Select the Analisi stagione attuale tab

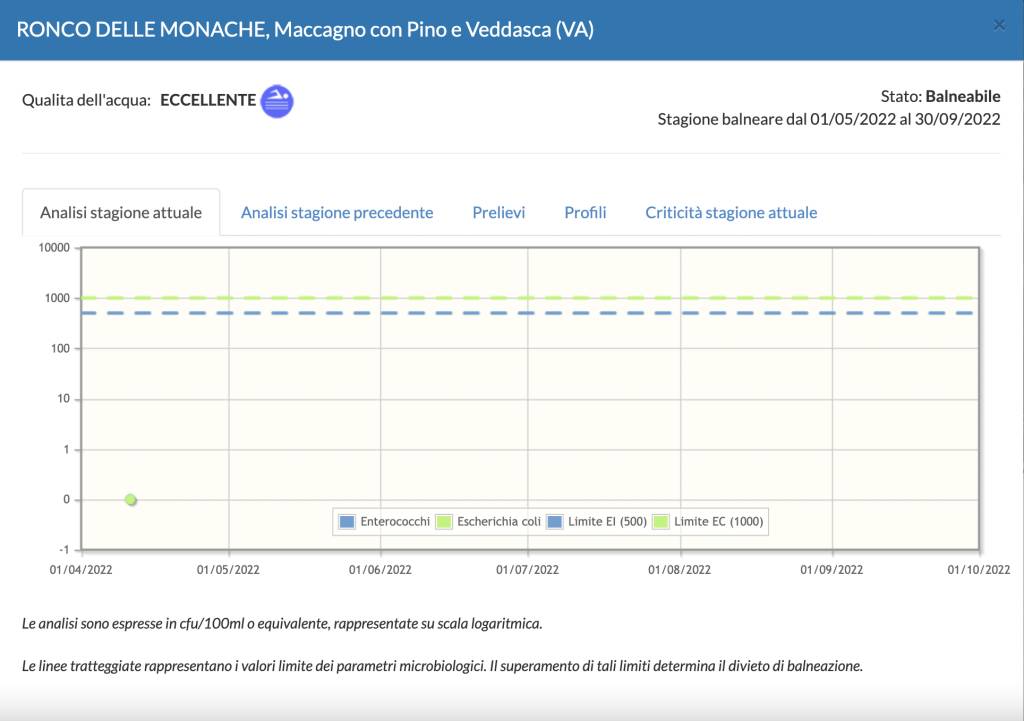(121, 213)
